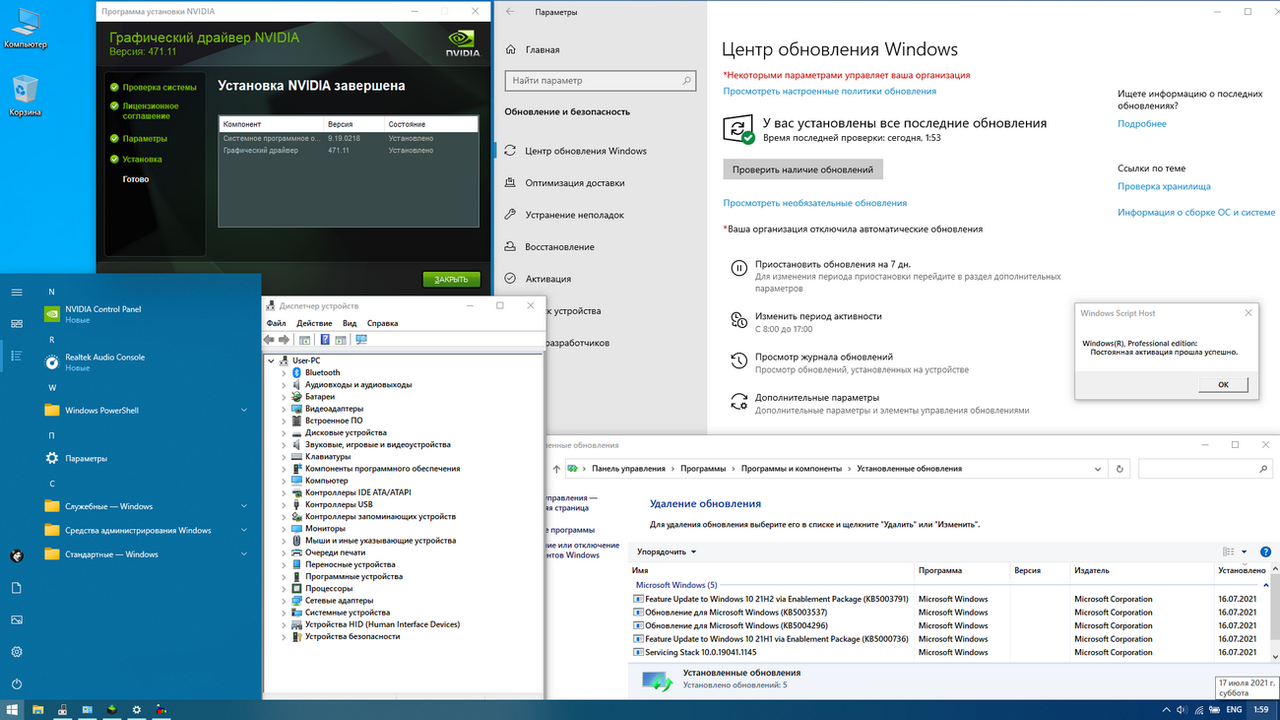The height and width of the screenshot is (720, 1280).
Task: Click the Аудиовходы и аудиовыходы speaker icon
Action: pos(297,385)
